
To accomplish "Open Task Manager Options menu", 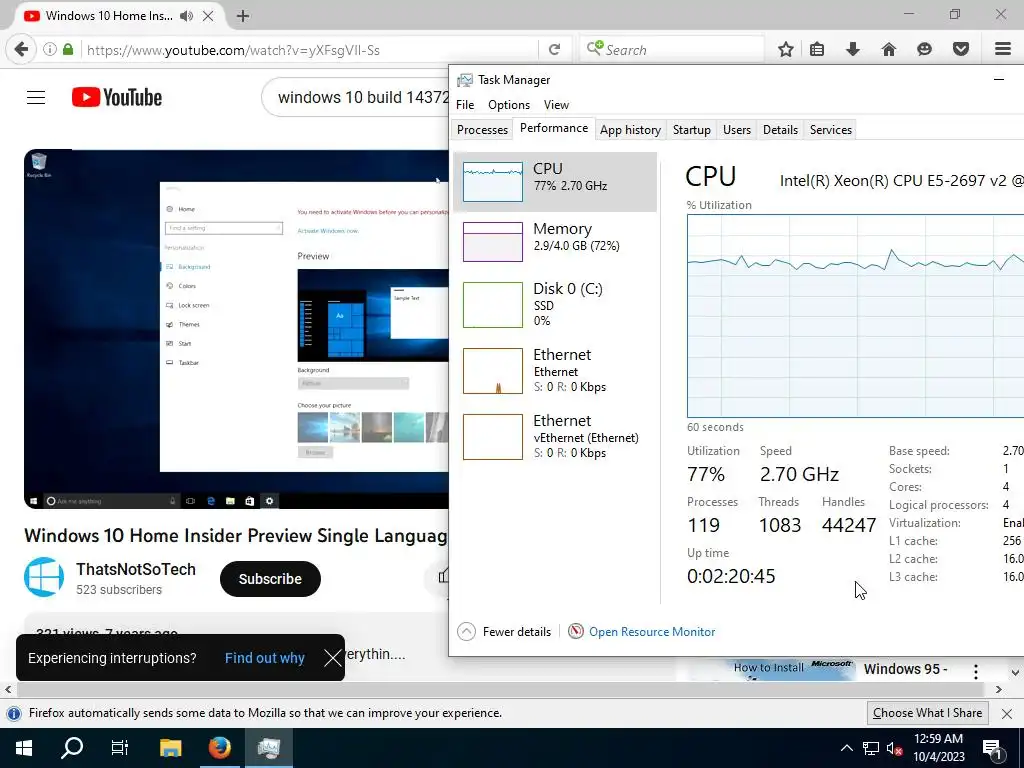I will pyautogui.click(x=509, y=104).
